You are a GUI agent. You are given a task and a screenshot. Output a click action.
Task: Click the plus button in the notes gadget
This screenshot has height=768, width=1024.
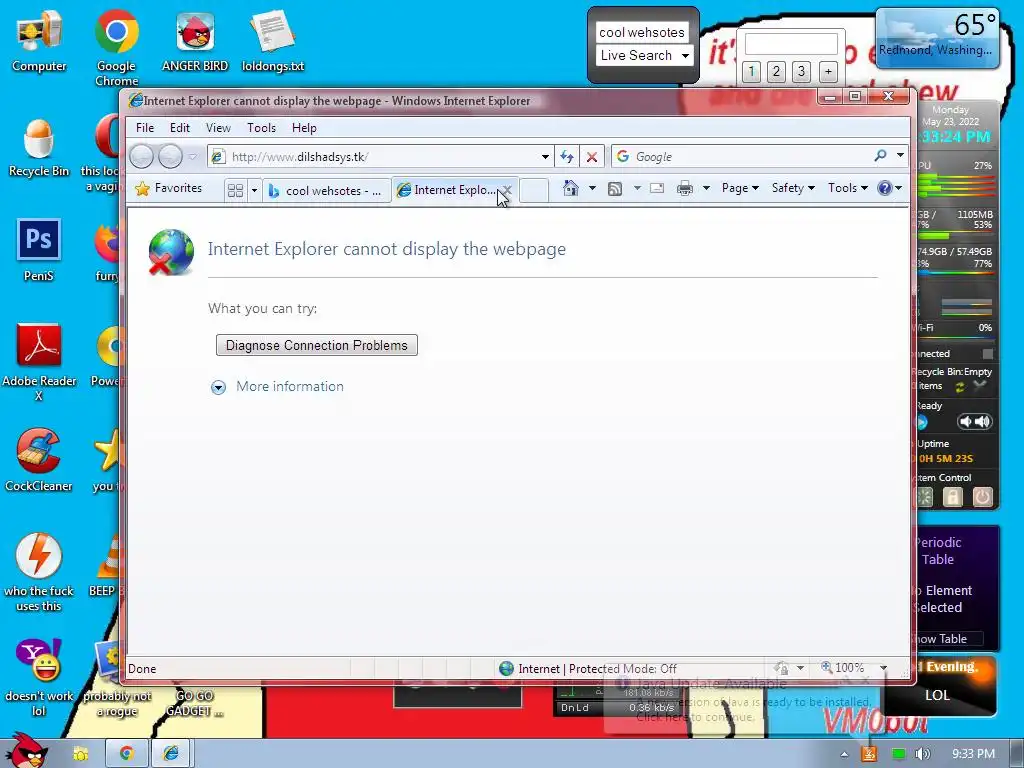pyautogui.click(x=828, y=71)
